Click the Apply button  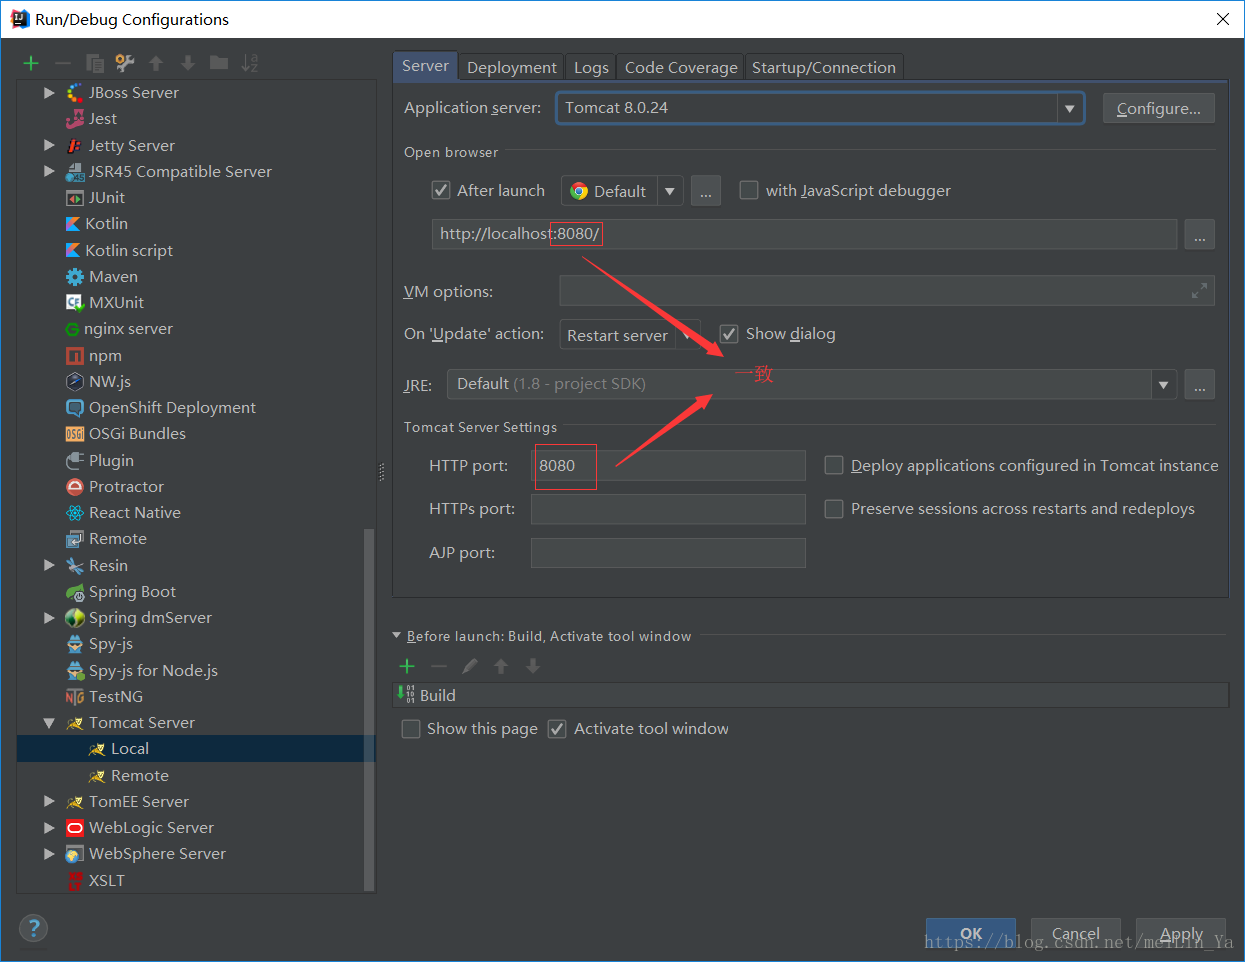pyautogui.click(x=1181, y=934)
